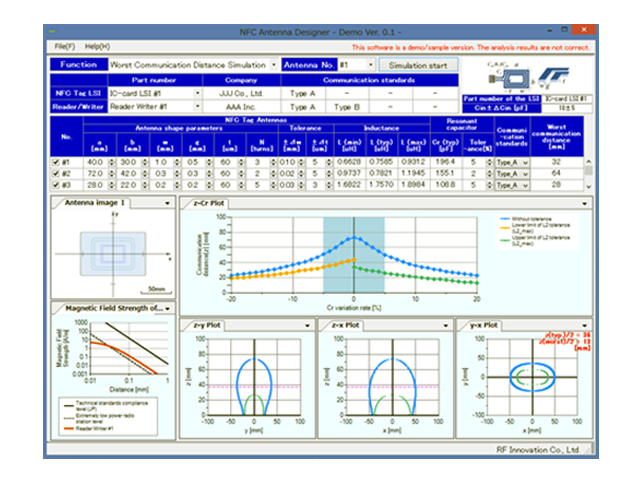The width and height of the screenshot is (640, 480).
Task: Click the application icon in the title bar
Action: point(52,31)
